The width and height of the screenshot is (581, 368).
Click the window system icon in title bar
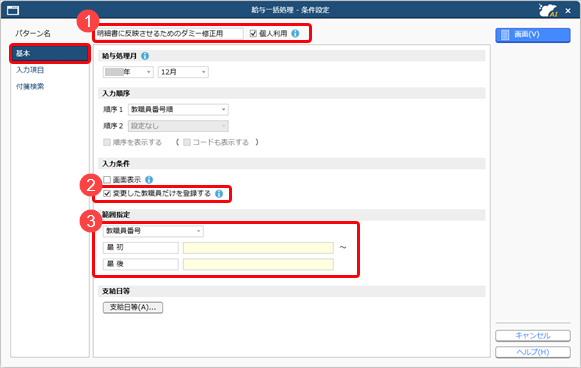tap(13, 10)
